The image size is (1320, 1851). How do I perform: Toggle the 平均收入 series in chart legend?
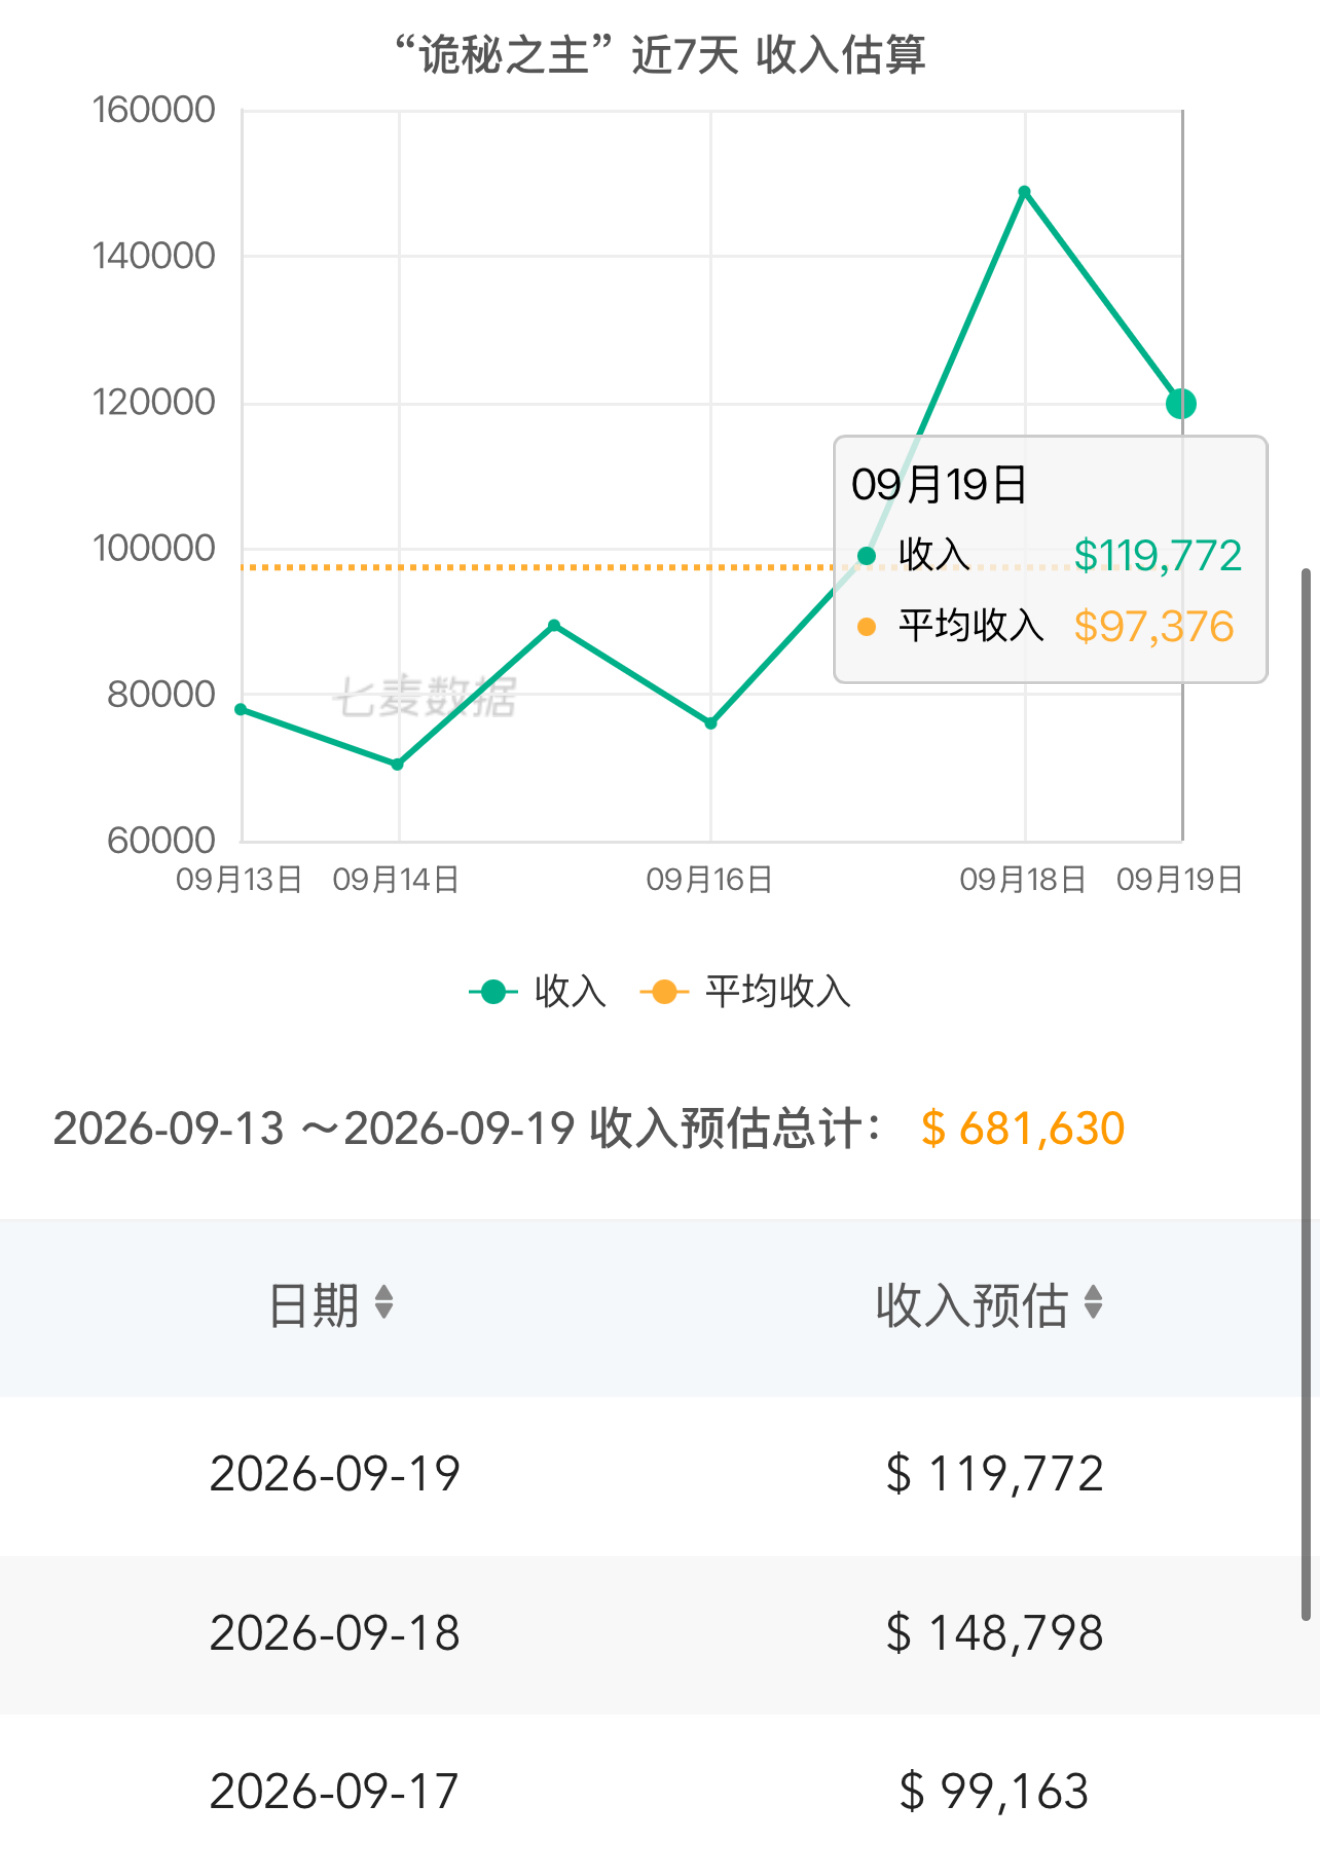click(x=746, y=992)
